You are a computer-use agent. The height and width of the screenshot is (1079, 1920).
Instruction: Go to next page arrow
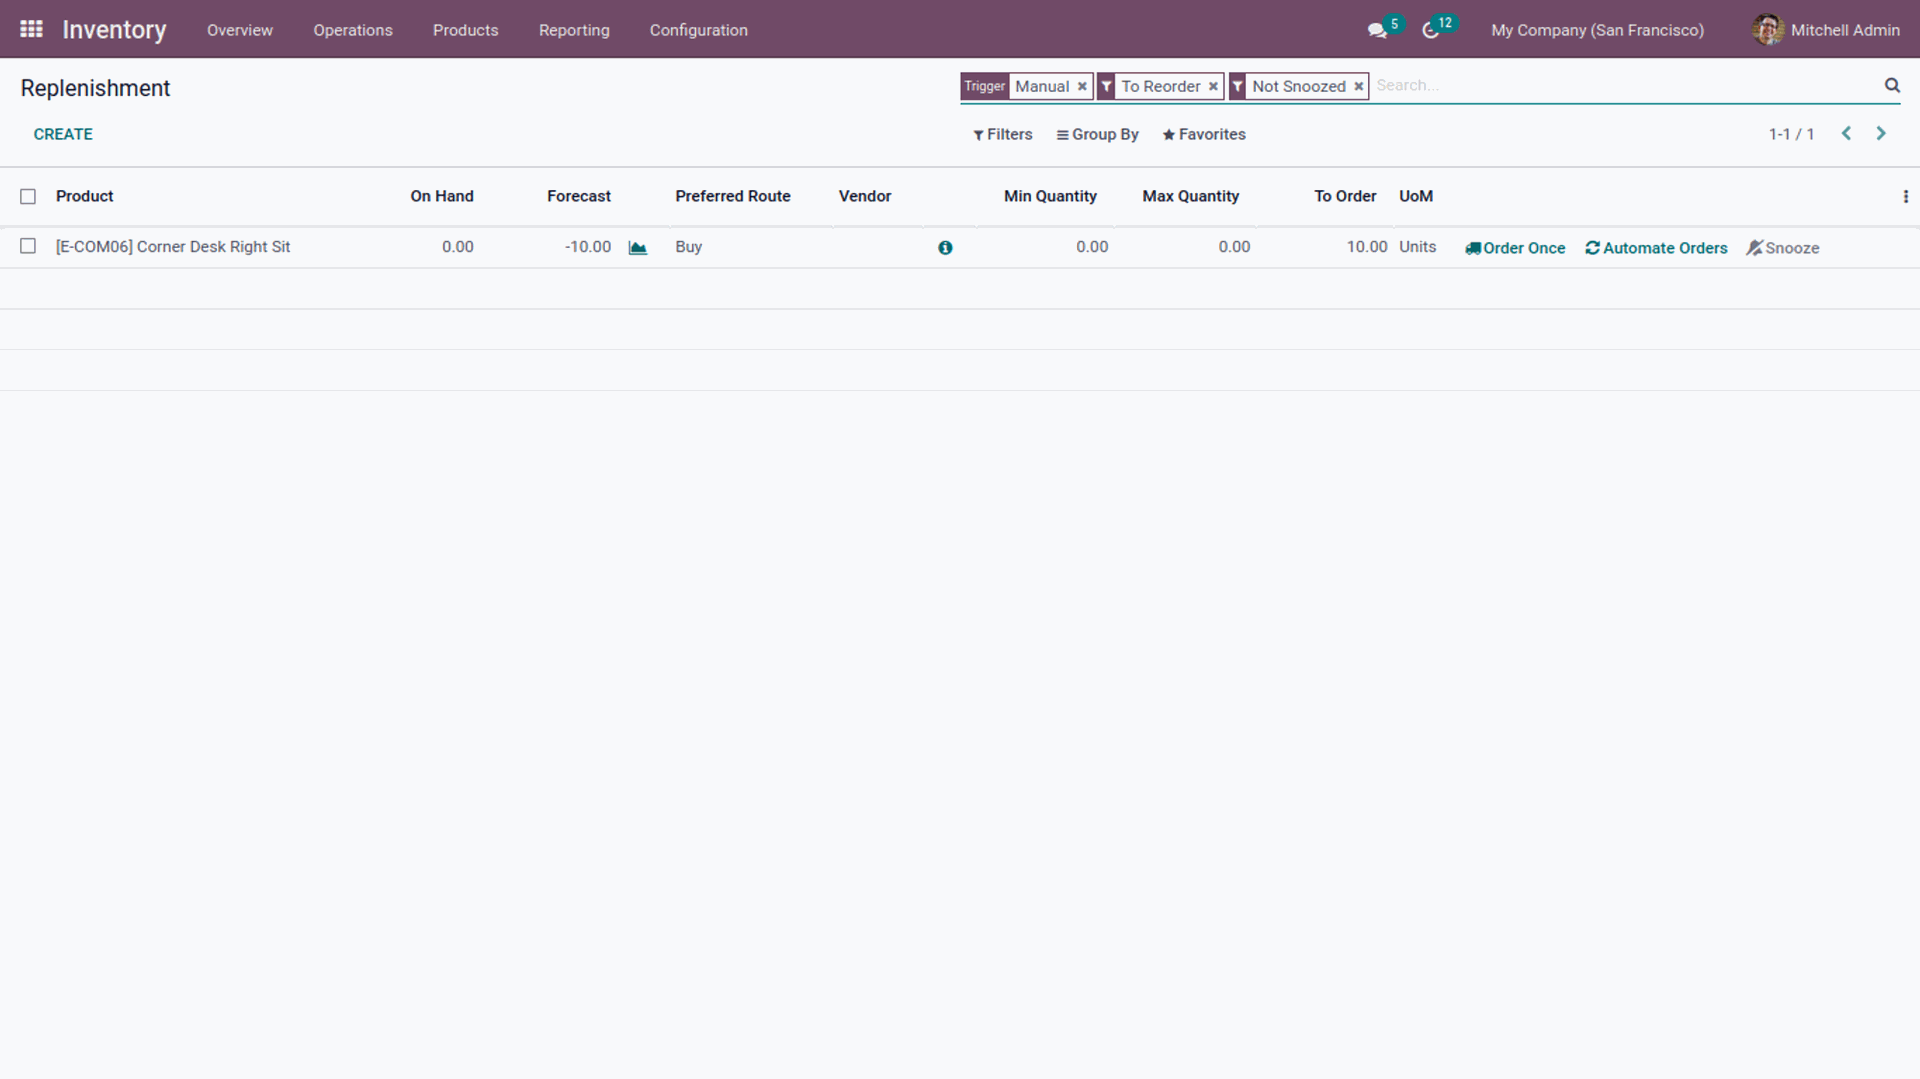click(1881, 133)
